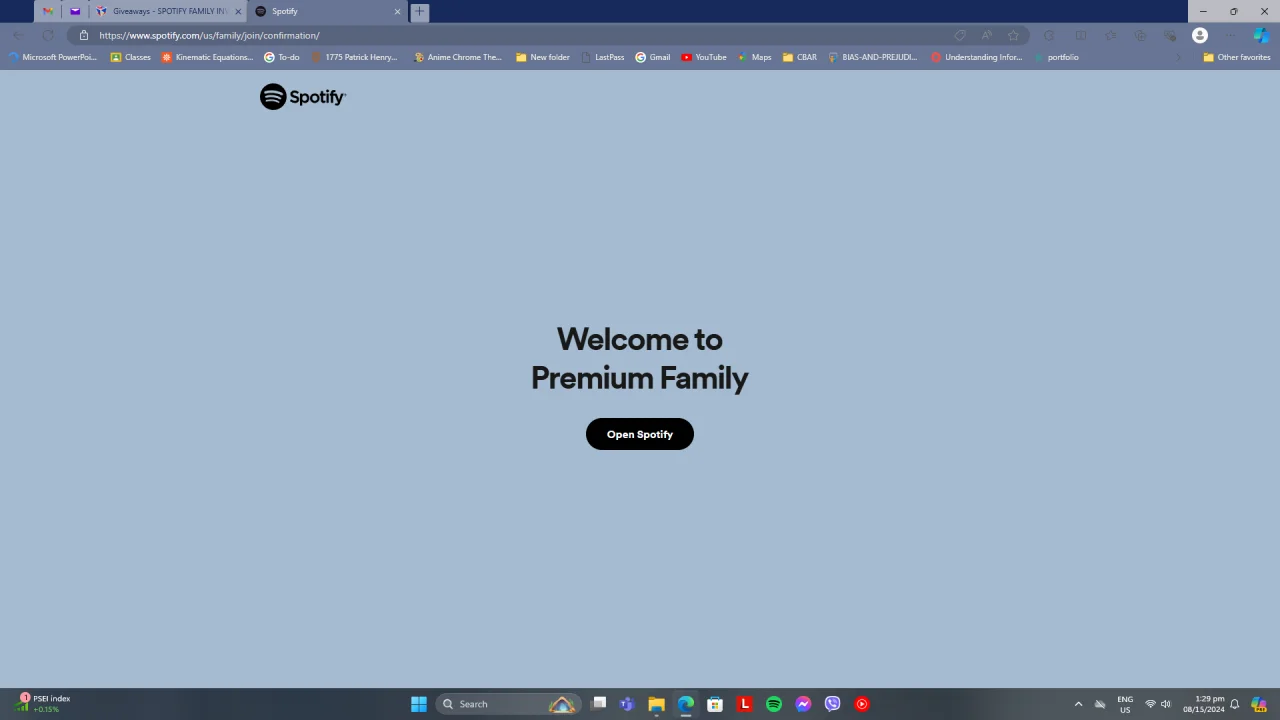Open the shopping tag icon in address bar
This screenshot has width=1280, height=720.
(960, 35)
